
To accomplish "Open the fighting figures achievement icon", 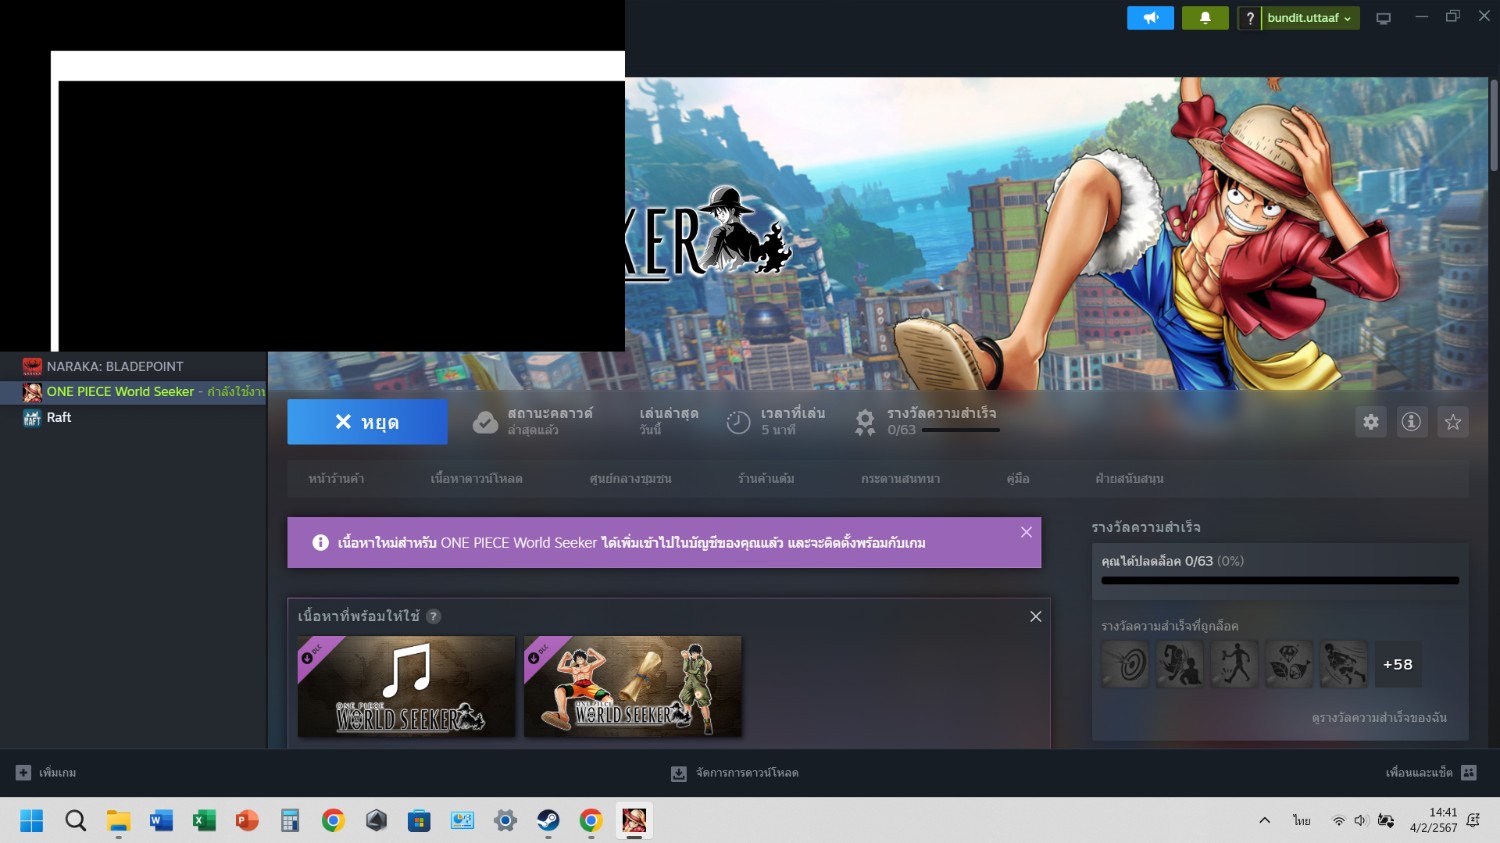I will point(1180,664).
